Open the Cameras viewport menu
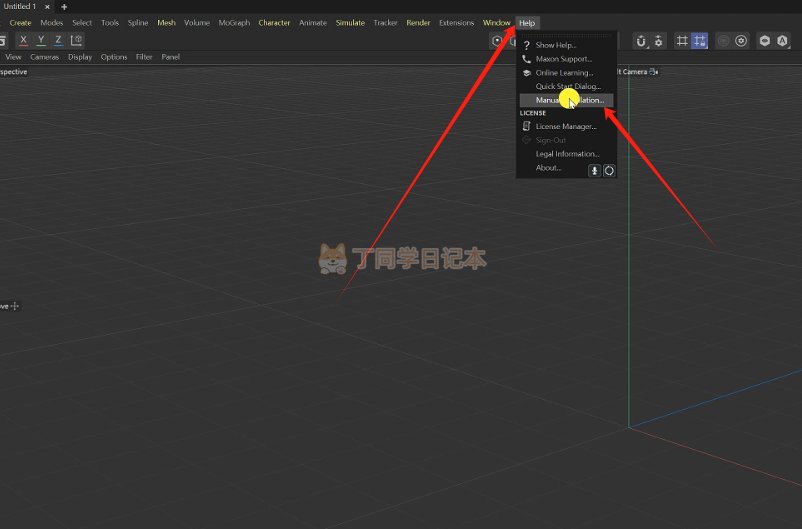The width and height of the screenshot is (802, 529). [x=44, y=57]
